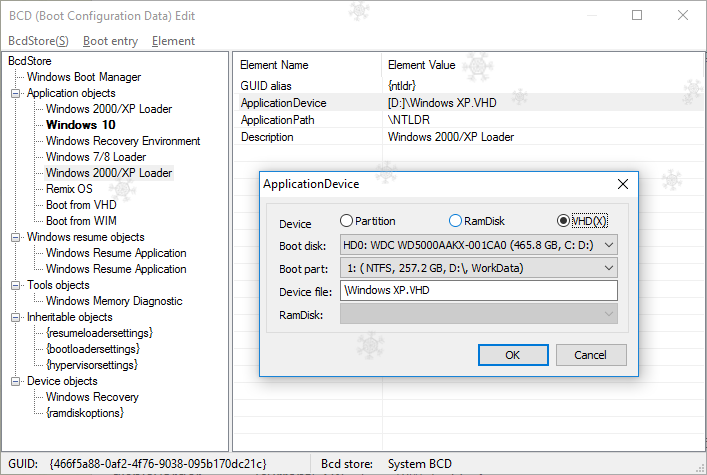Select the {hypervisorsettings} entry
707x475 pixels.
(92, 365)
